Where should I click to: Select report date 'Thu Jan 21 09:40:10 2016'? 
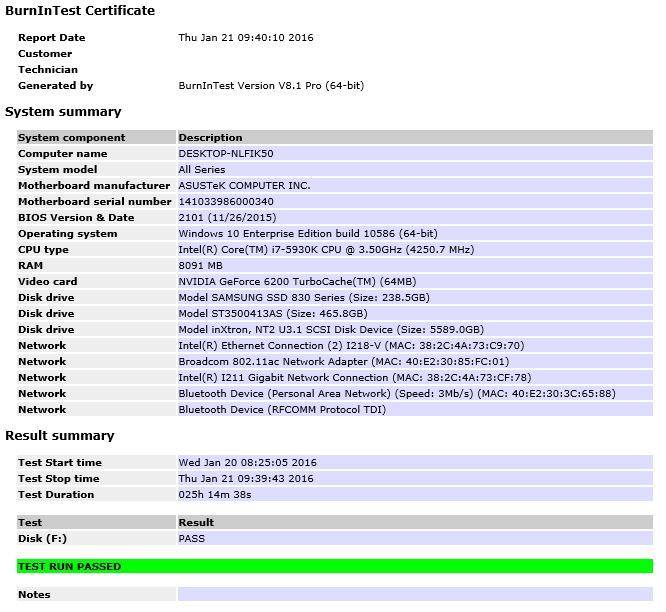[x=246, y=38]
